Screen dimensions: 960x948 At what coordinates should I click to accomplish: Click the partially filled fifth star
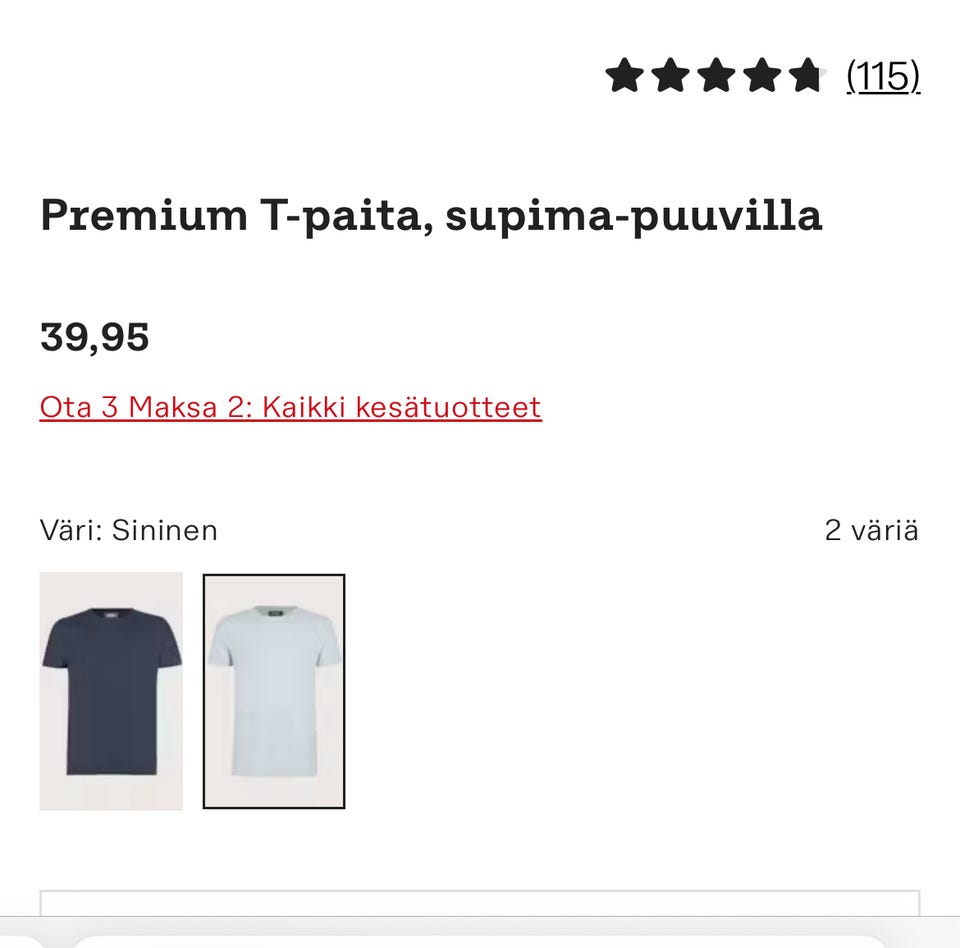(807, 76)
